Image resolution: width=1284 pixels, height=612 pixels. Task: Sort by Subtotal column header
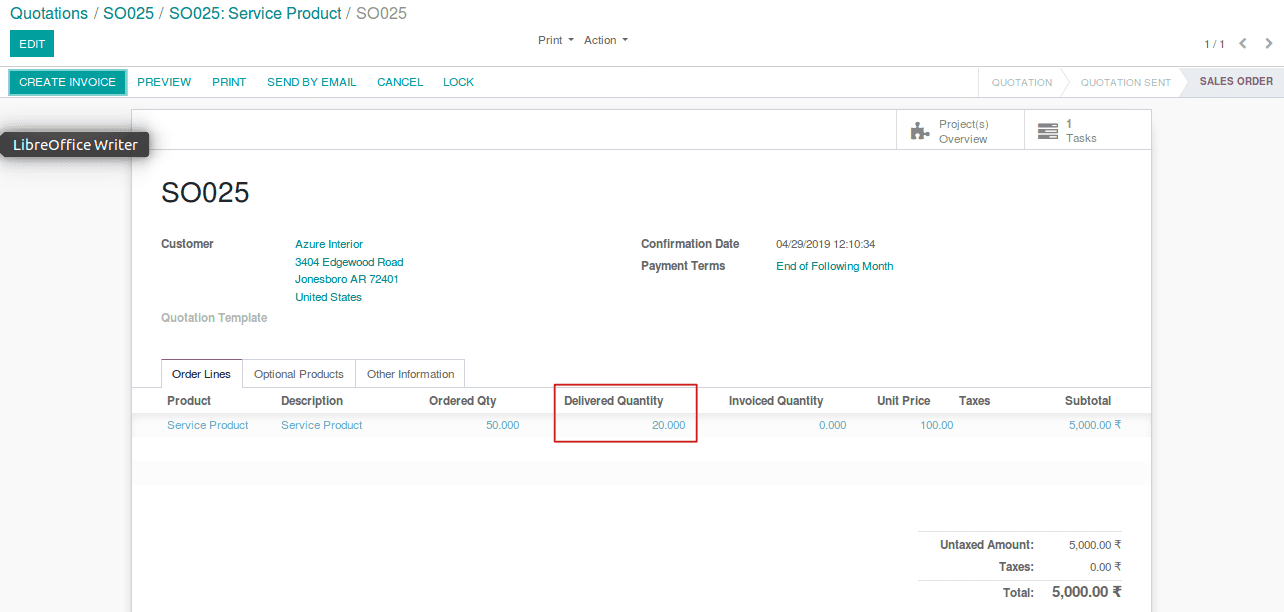pos(1088,401)
